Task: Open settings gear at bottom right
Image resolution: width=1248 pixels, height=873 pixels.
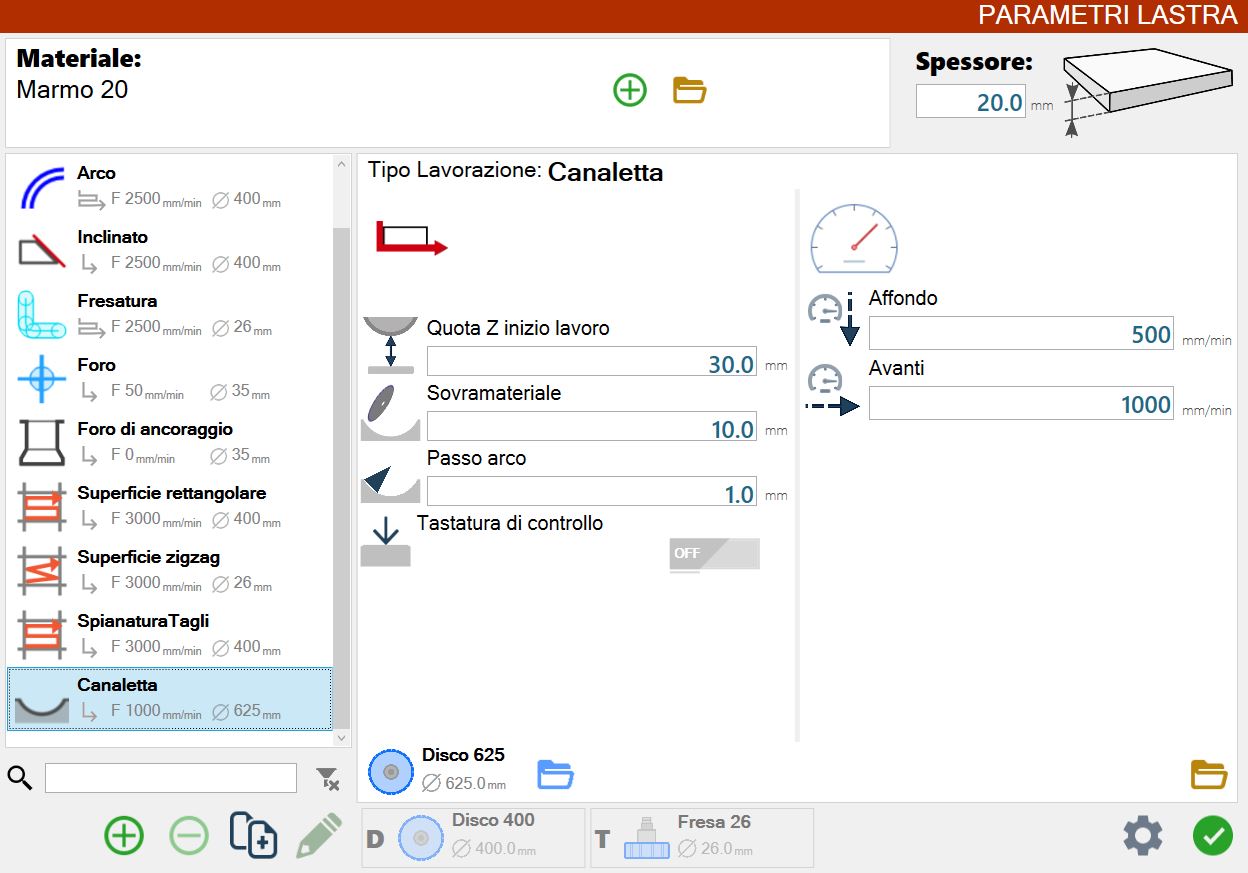Action: point(1143,835)
